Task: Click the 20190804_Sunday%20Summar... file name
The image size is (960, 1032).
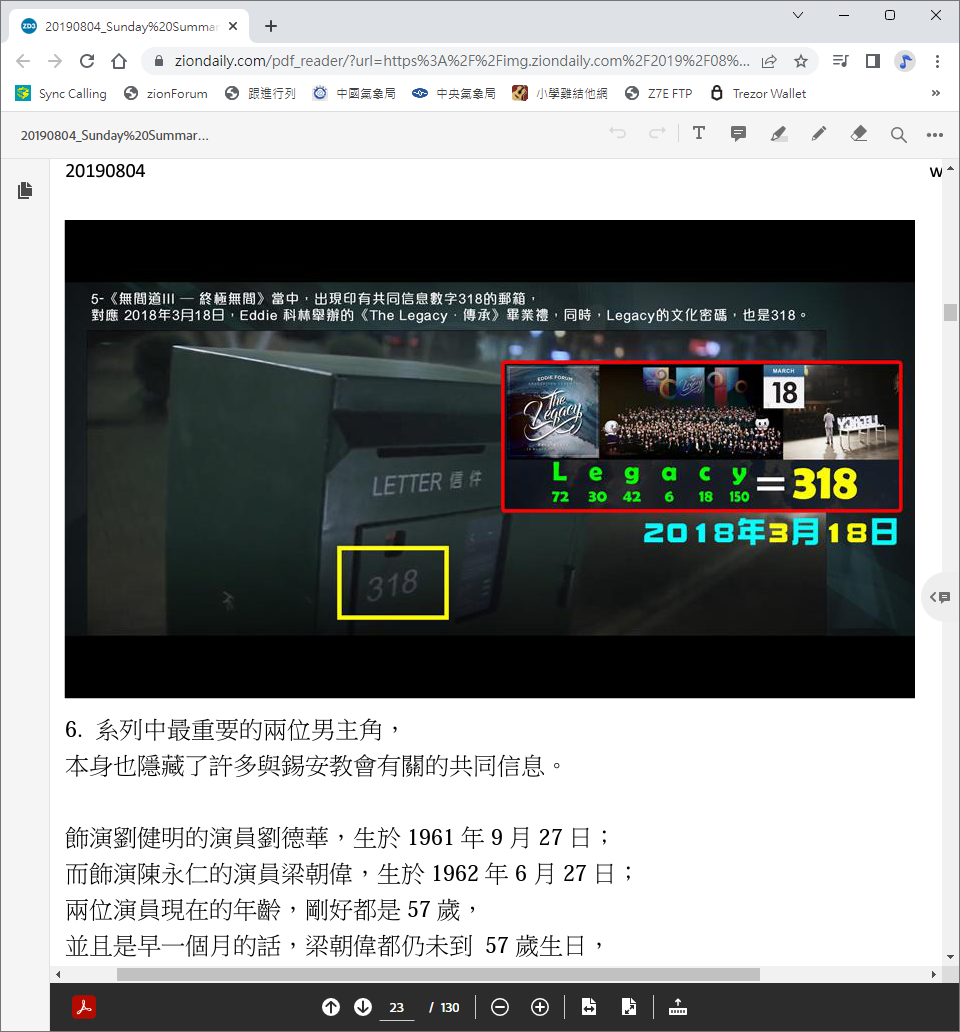Action: (114, 136)
